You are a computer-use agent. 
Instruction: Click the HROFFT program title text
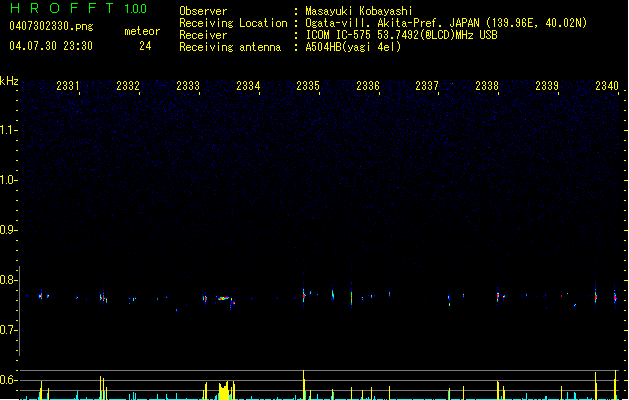(62, 8)
